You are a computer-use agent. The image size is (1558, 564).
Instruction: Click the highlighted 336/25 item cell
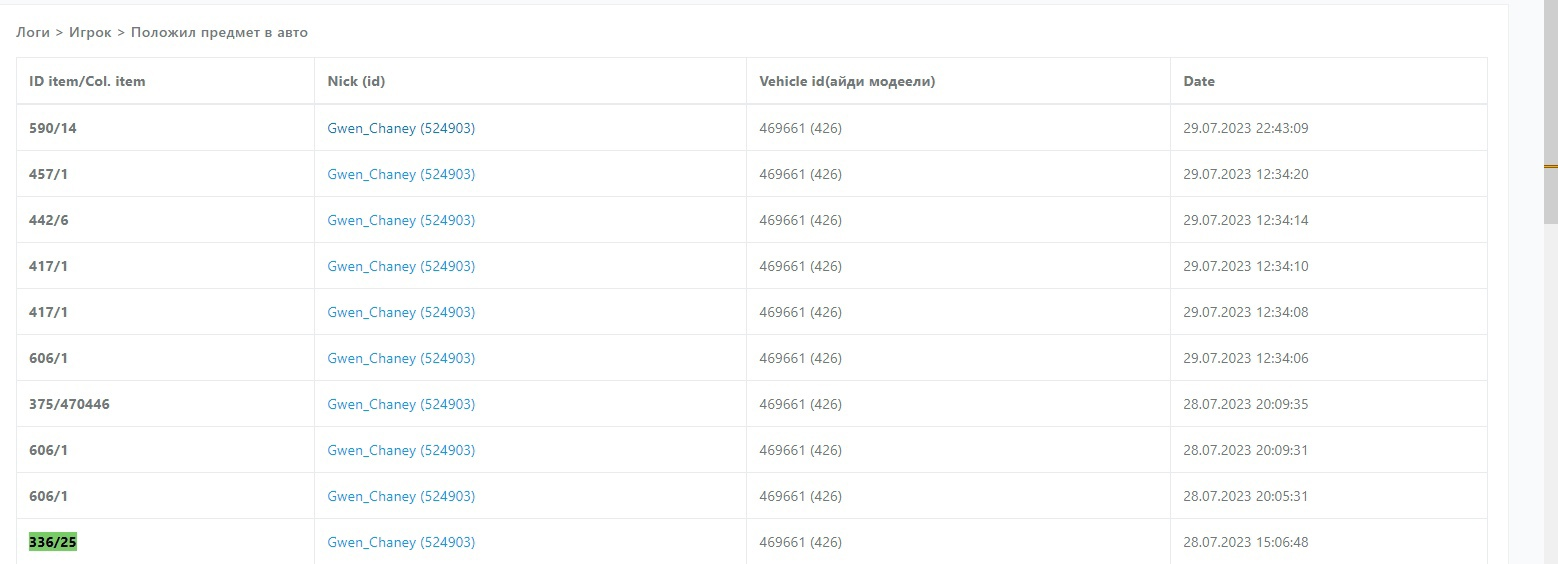(53, 542)
